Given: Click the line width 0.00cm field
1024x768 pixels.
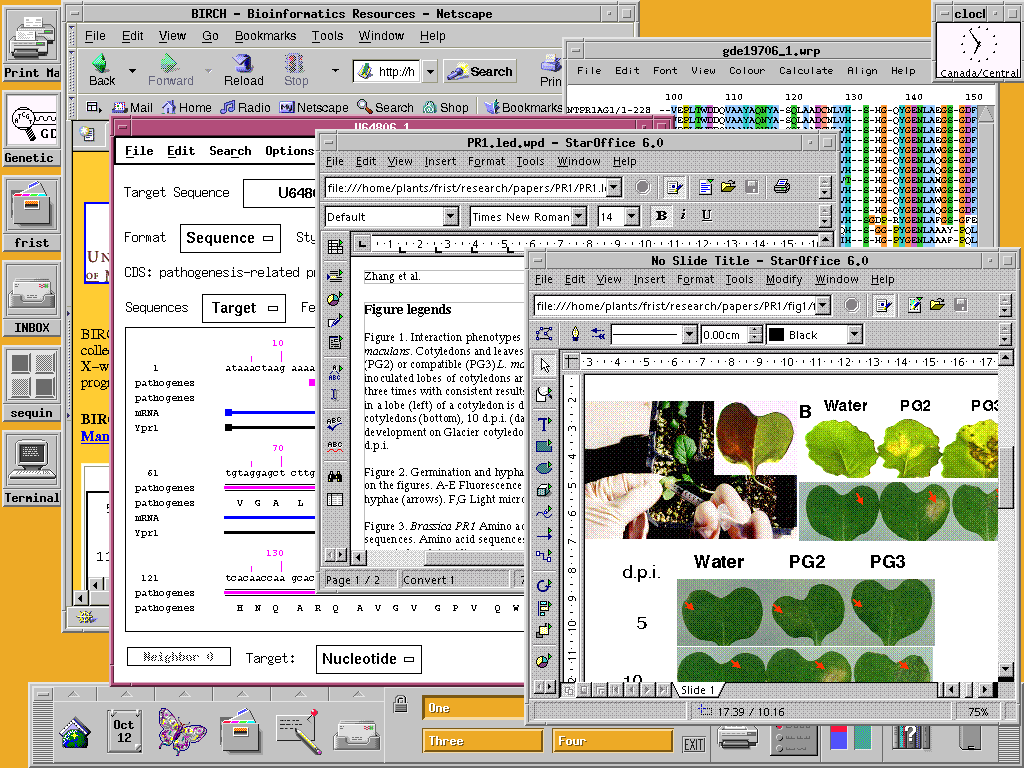Looking at the screenshot, I should point(724,334).
